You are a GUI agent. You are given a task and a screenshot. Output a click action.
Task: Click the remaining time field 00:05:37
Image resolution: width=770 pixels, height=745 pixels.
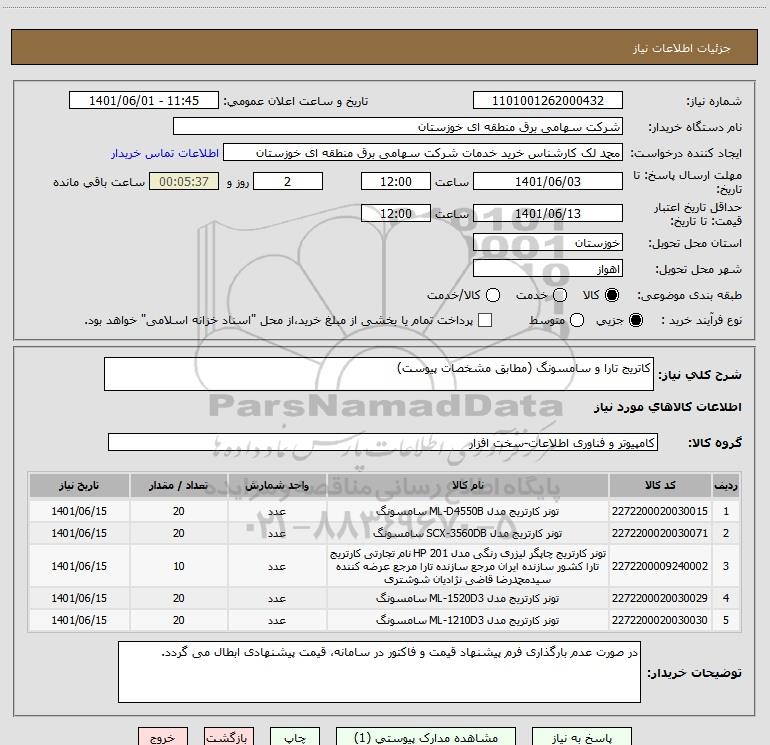point(184,182)
